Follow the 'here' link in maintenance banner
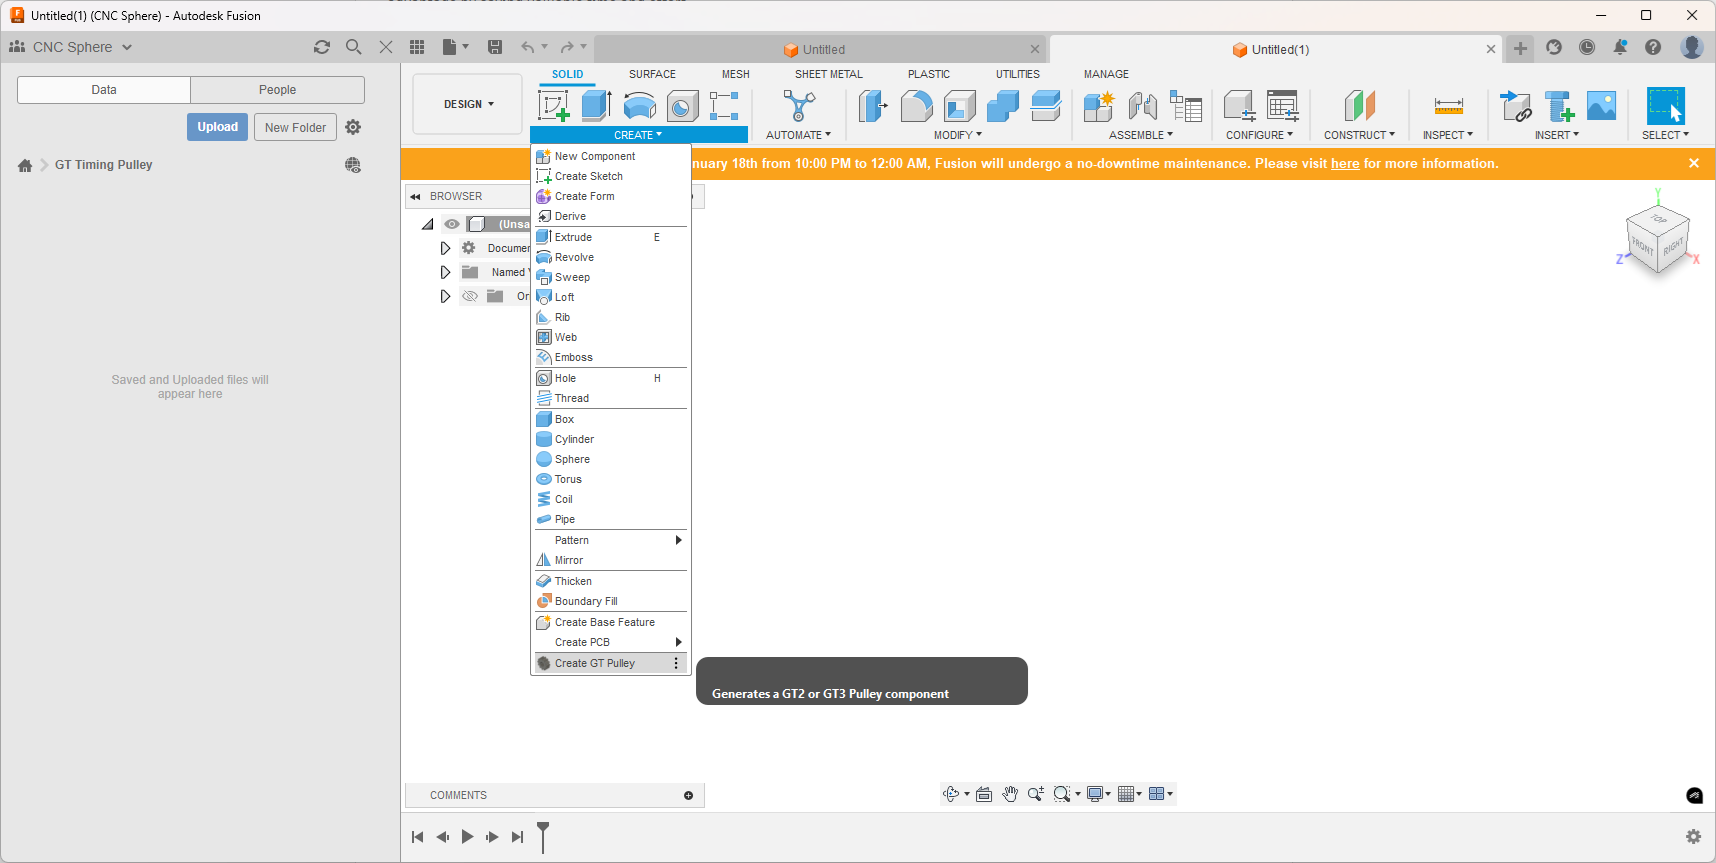The height and width of the screenshot is (863, 1716). point(1345,164)
